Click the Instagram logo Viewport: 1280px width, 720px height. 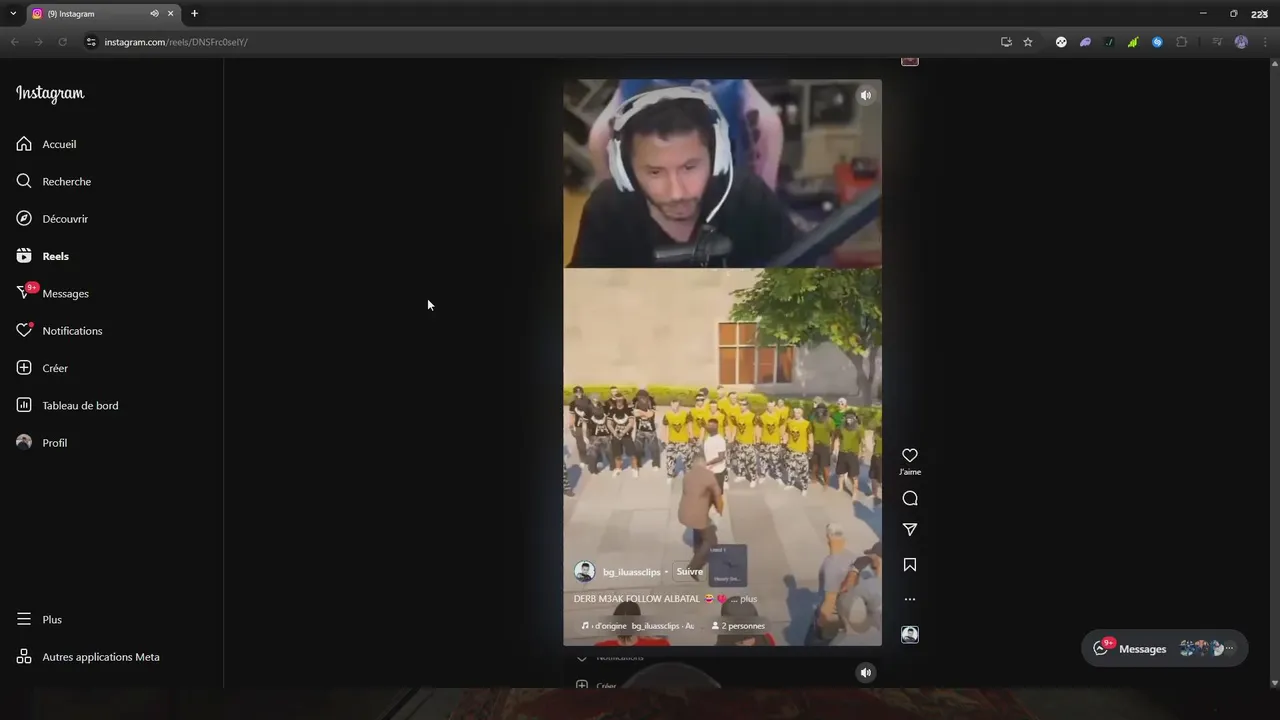click(x=50, y=93)
